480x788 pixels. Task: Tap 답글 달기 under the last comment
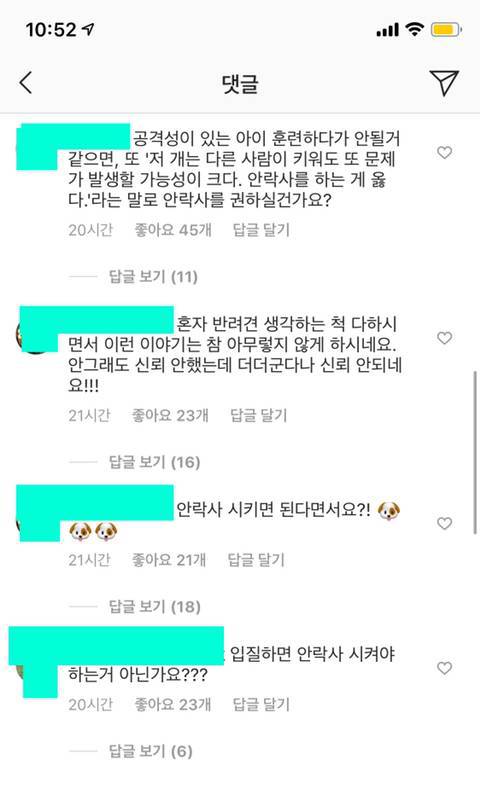(261, 704)
